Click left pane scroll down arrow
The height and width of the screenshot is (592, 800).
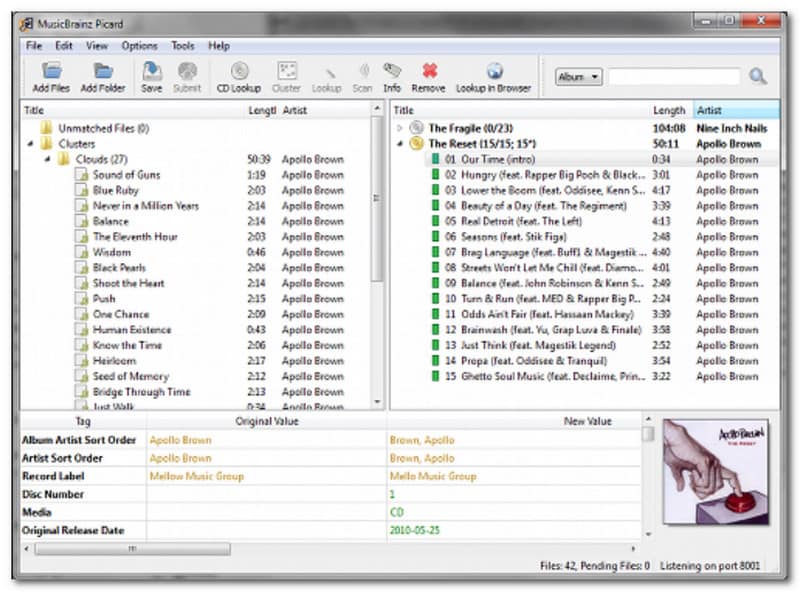point(377,402)
